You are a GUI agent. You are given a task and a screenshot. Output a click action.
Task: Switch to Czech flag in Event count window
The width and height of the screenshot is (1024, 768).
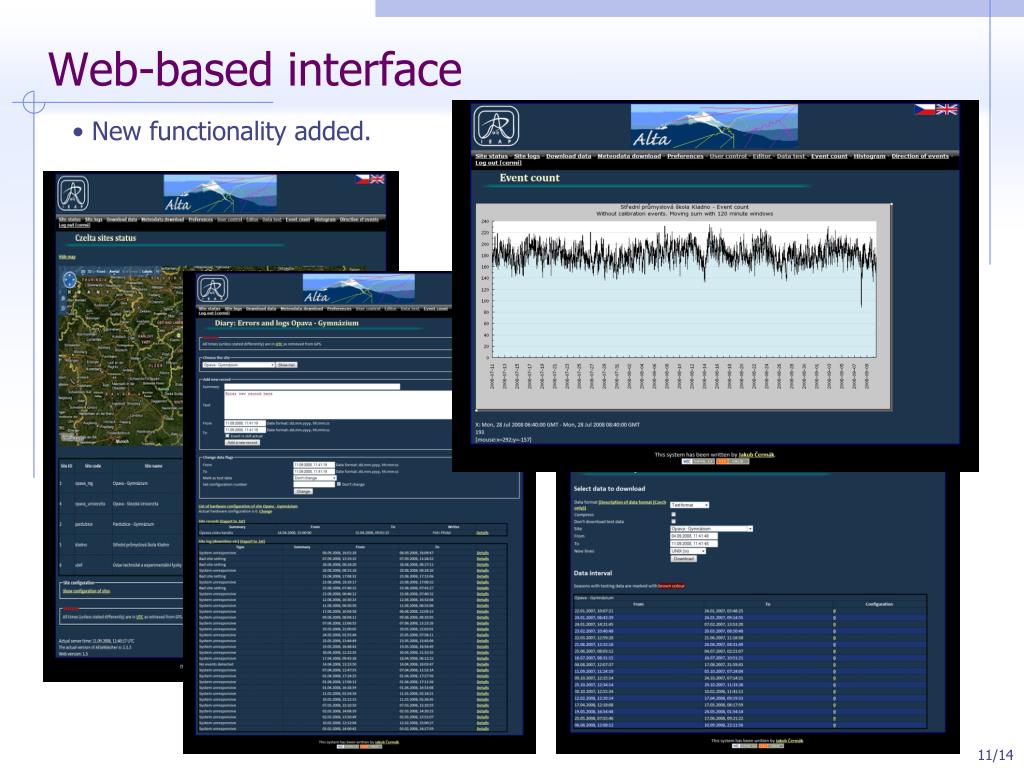tap(925, 110)
